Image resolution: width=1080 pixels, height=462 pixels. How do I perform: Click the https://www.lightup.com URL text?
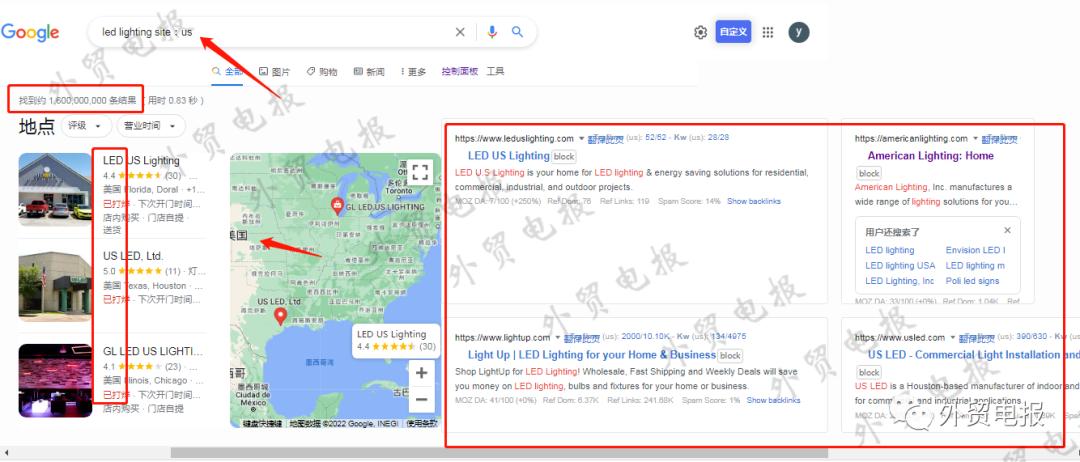pos(503,337)
